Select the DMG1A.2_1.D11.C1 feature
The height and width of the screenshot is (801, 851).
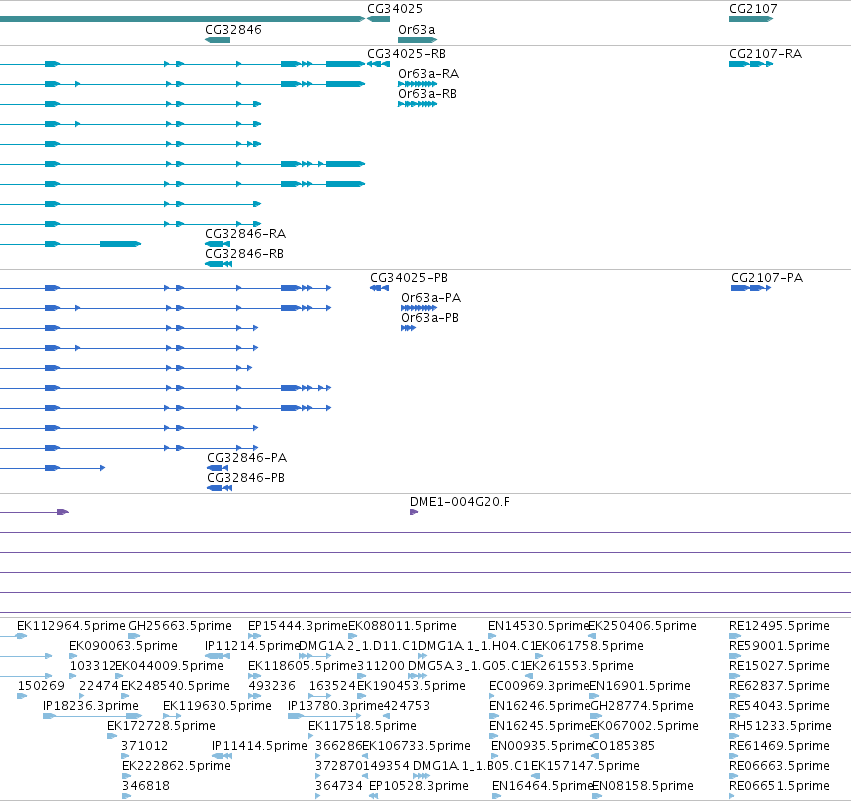click(x=315, y=656)
